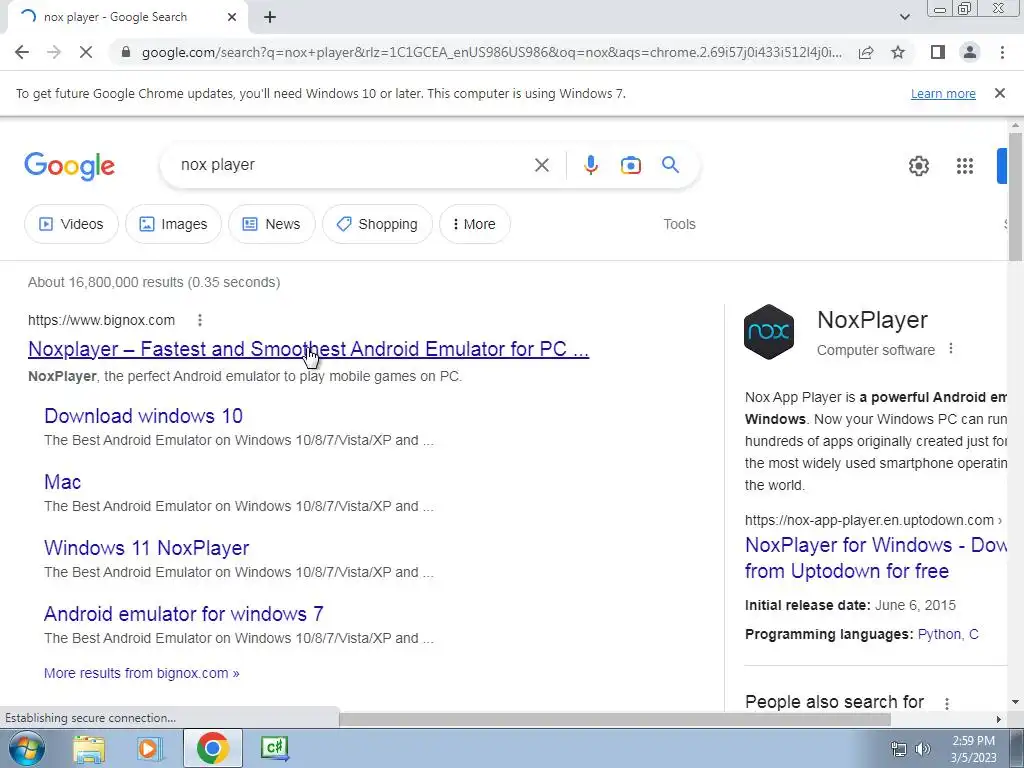Screen dimensions: 1024x768
Task: Open a new tab with the plus button
Action: tap(270, 17)
